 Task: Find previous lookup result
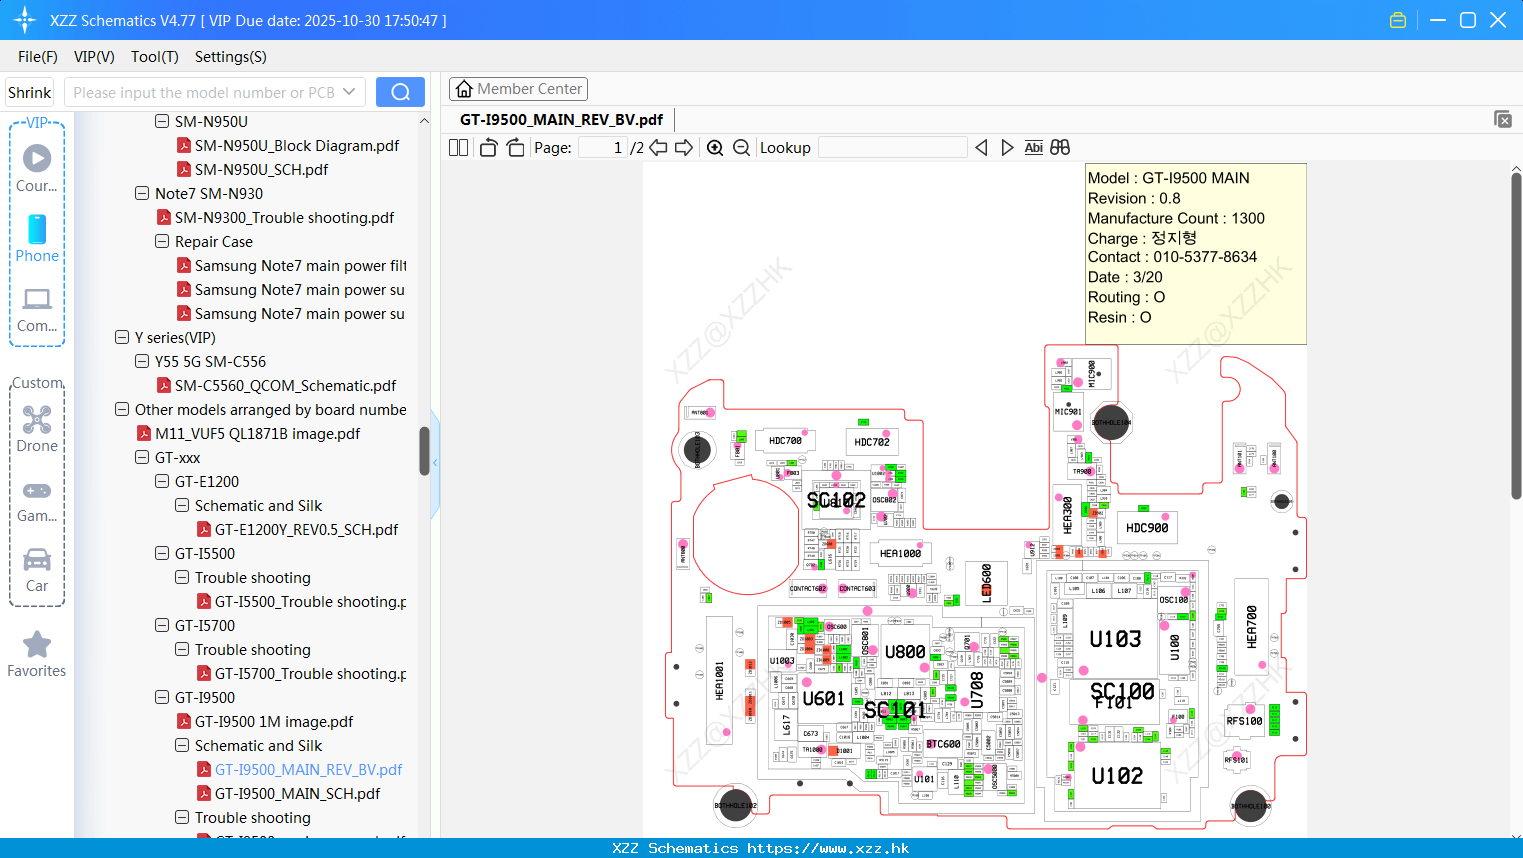coord(981,147)
